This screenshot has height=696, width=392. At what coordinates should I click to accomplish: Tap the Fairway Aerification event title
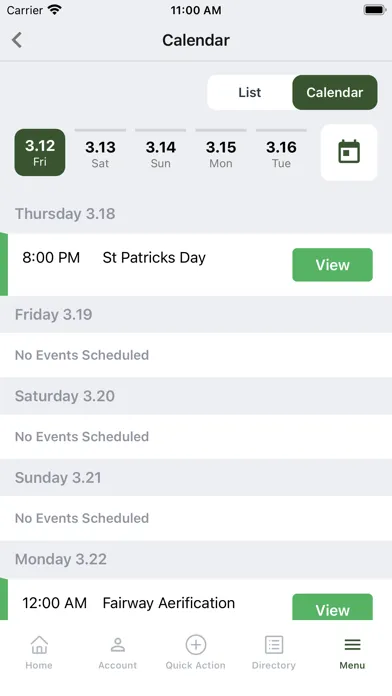169,603
